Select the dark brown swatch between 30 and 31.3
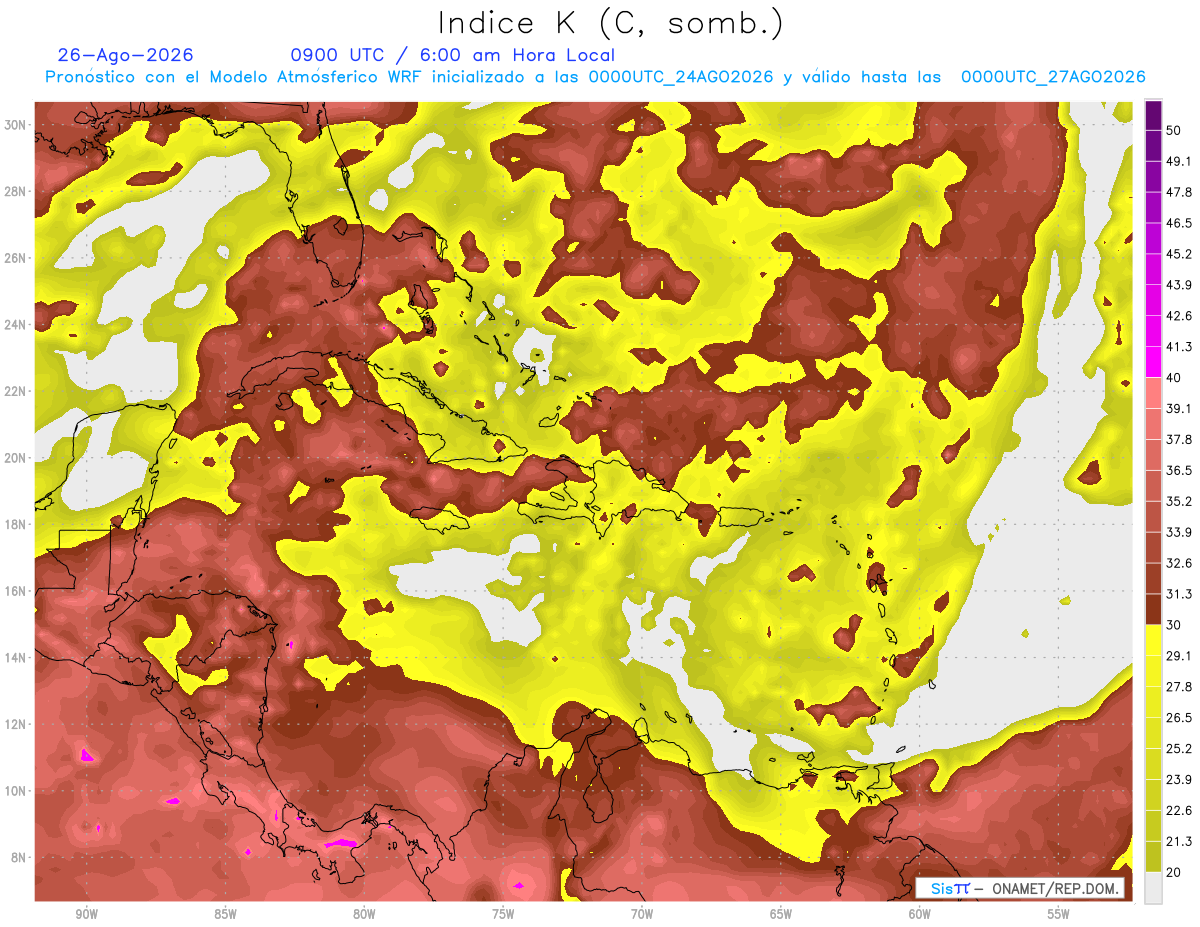 (x=1153, y=609)
